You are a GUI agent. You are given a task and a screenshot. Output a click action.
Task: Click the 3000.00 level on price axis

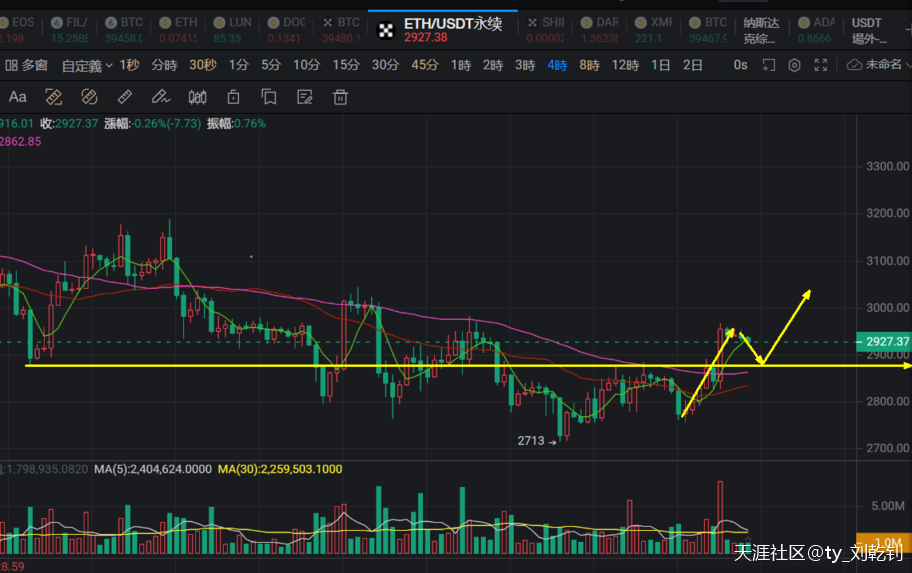click(x=887, y=308)
